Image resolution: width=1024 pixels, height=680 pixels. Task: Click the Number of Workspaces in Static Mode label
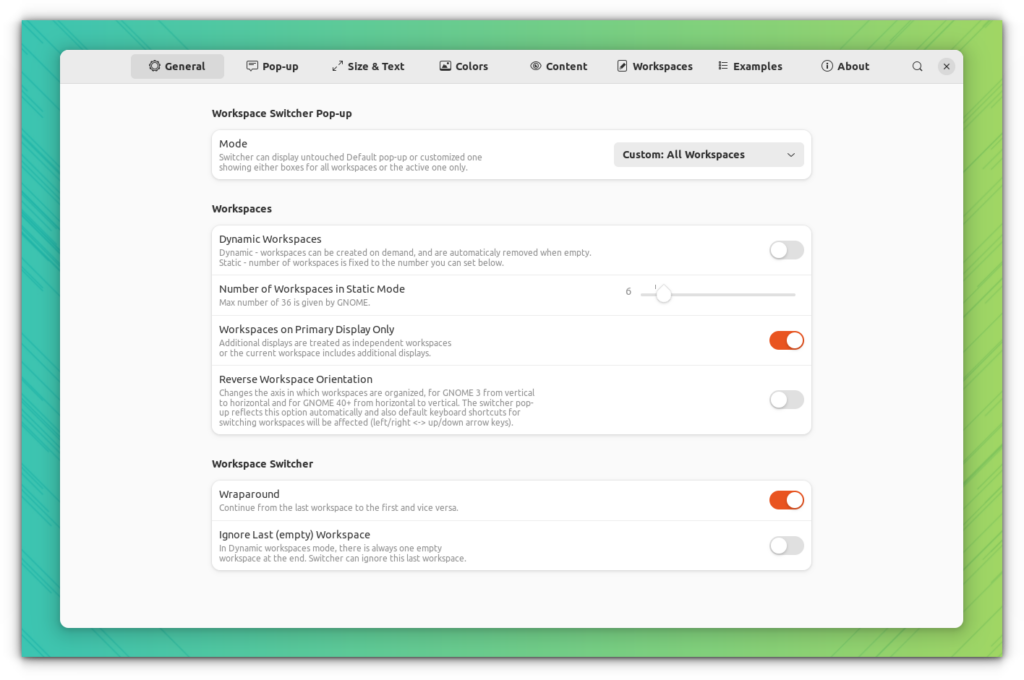(x=312, y=289)
